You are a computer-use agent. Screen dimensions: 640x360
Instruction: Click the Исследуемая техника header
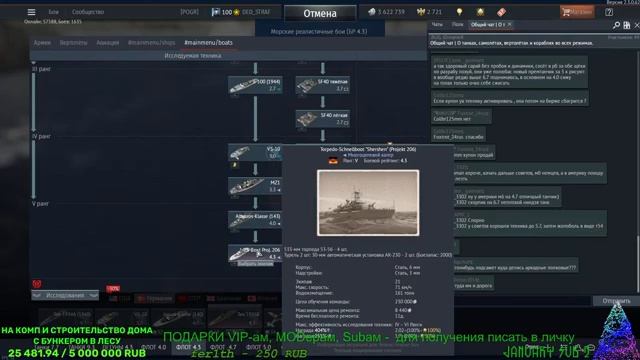coord(193,56)
